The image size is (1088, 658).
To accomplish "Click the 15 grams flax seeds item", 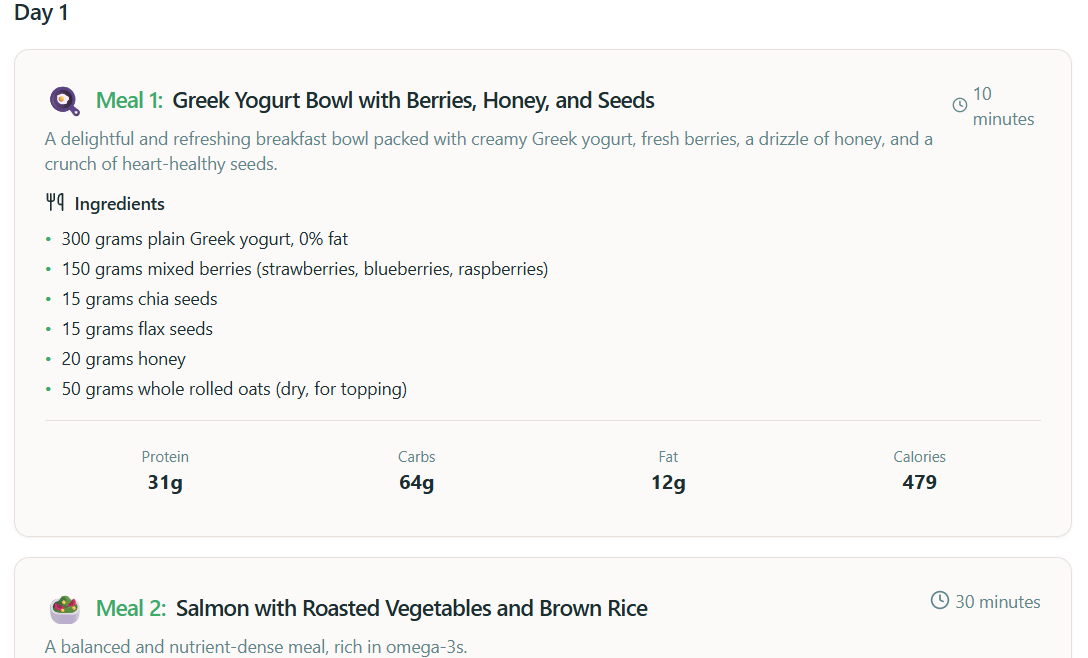I will point(137,329).
